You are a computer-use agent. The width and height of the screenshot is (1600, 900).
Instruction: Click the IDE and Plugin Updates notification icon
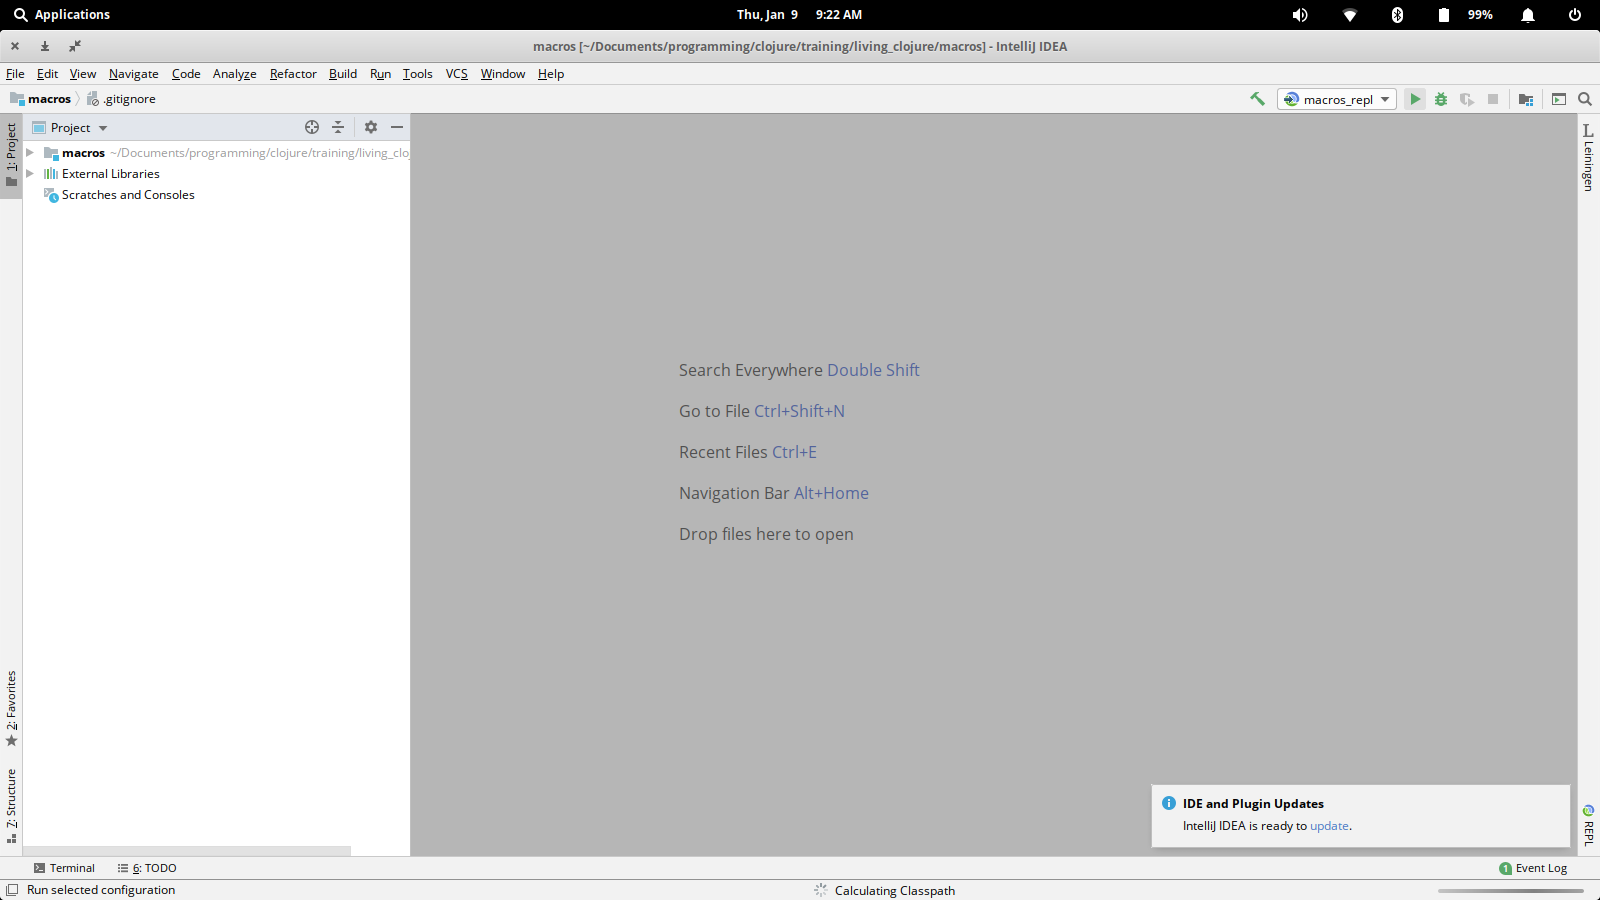click(1169, 803)
